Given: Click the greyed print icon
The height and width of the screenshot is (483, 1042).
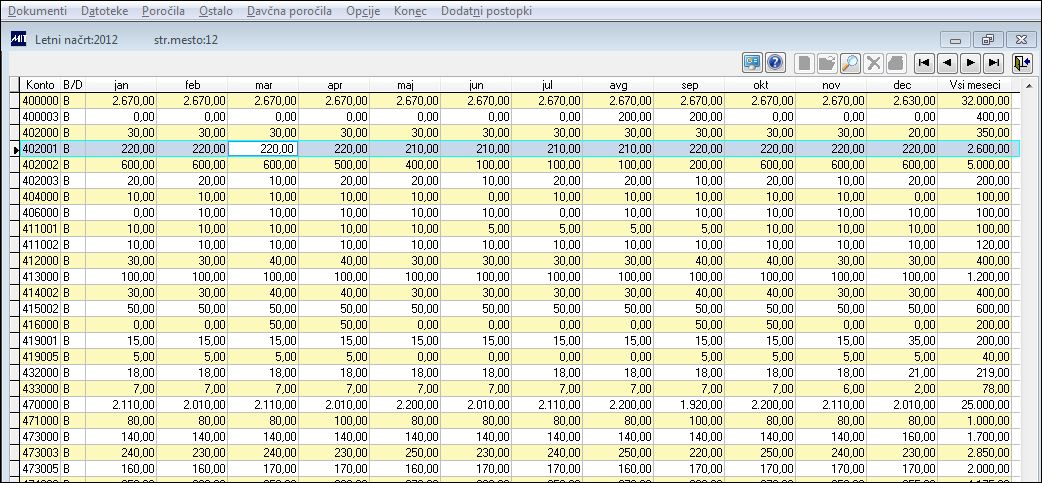Looking at the screenshot, I should (x=896, y=63).
